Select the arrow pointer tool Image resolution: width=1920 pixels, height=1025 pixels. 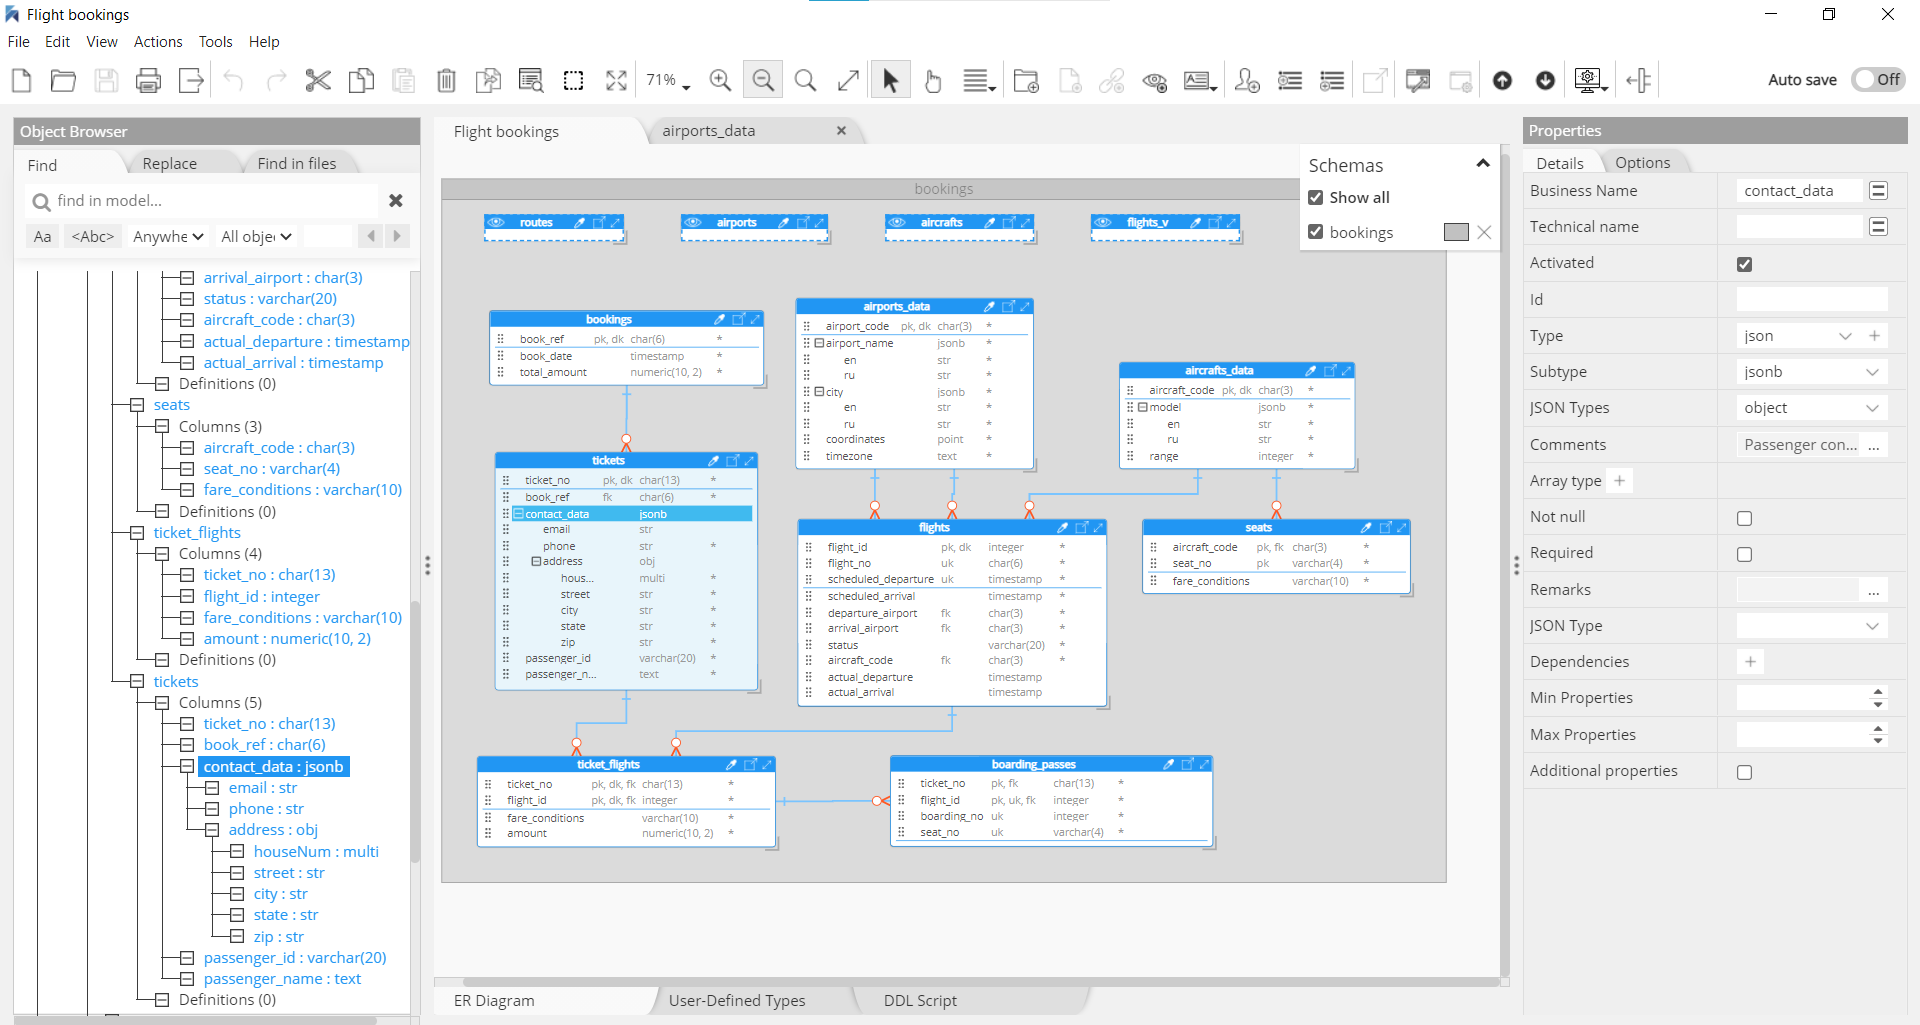[x=890, y=80]
